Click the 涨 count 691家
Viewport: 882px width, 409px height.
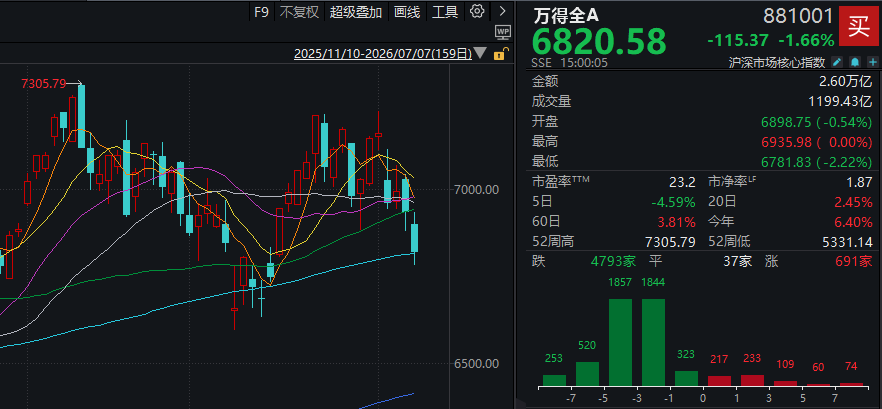[x=852, y=261]
